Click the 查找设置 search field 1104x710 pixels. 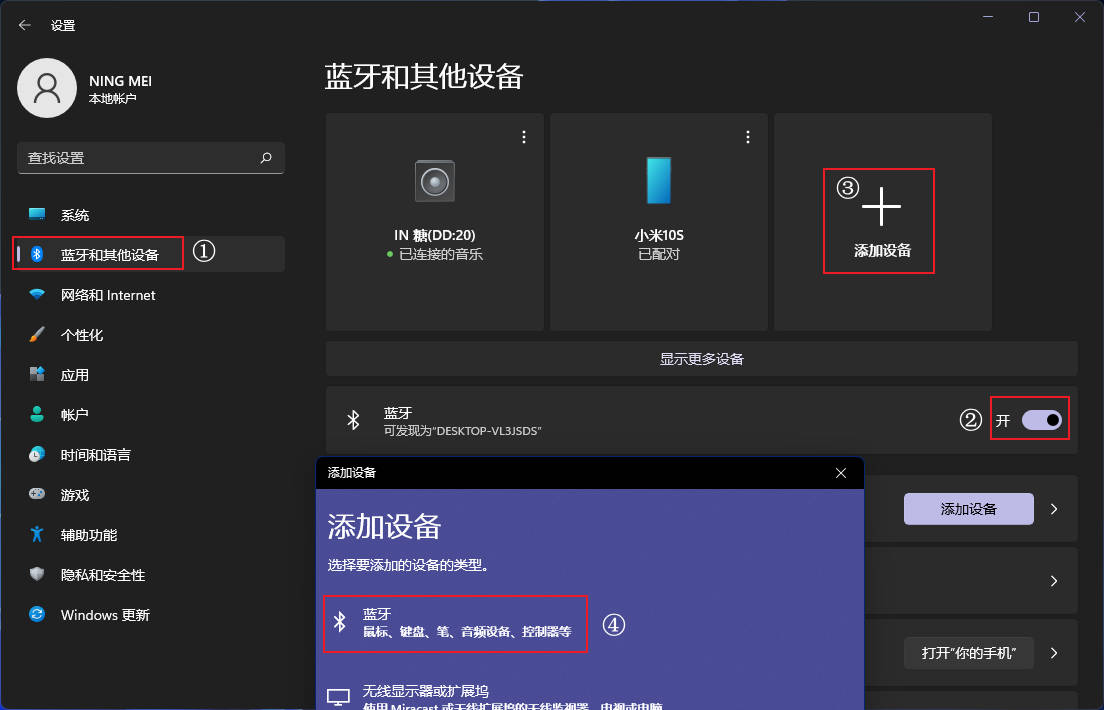pyautogui.click(x=150, y=158)
